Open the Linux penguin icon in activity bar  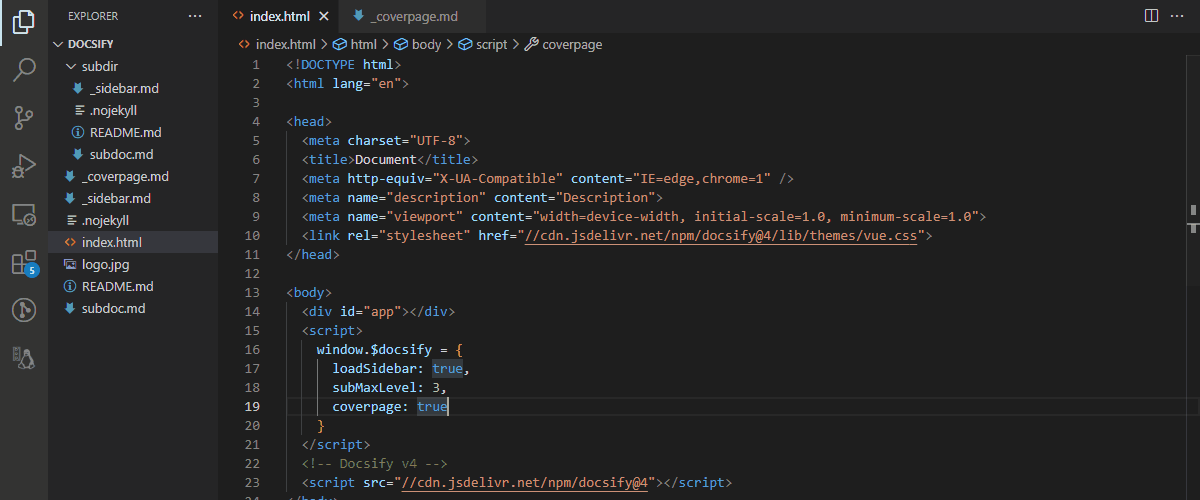[24, 358]
